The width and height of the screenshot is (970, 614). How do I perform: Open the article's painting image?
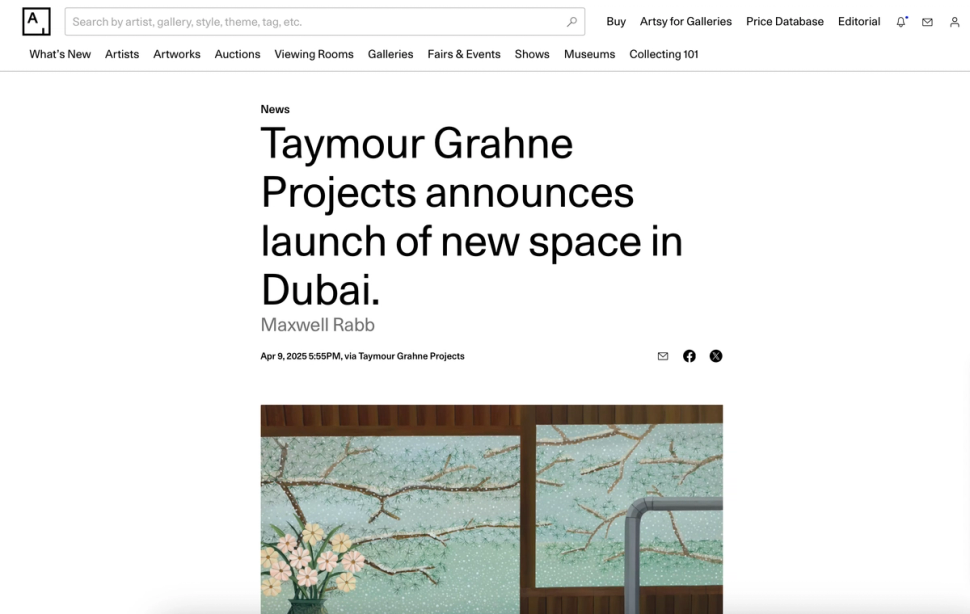click(491, 510)
